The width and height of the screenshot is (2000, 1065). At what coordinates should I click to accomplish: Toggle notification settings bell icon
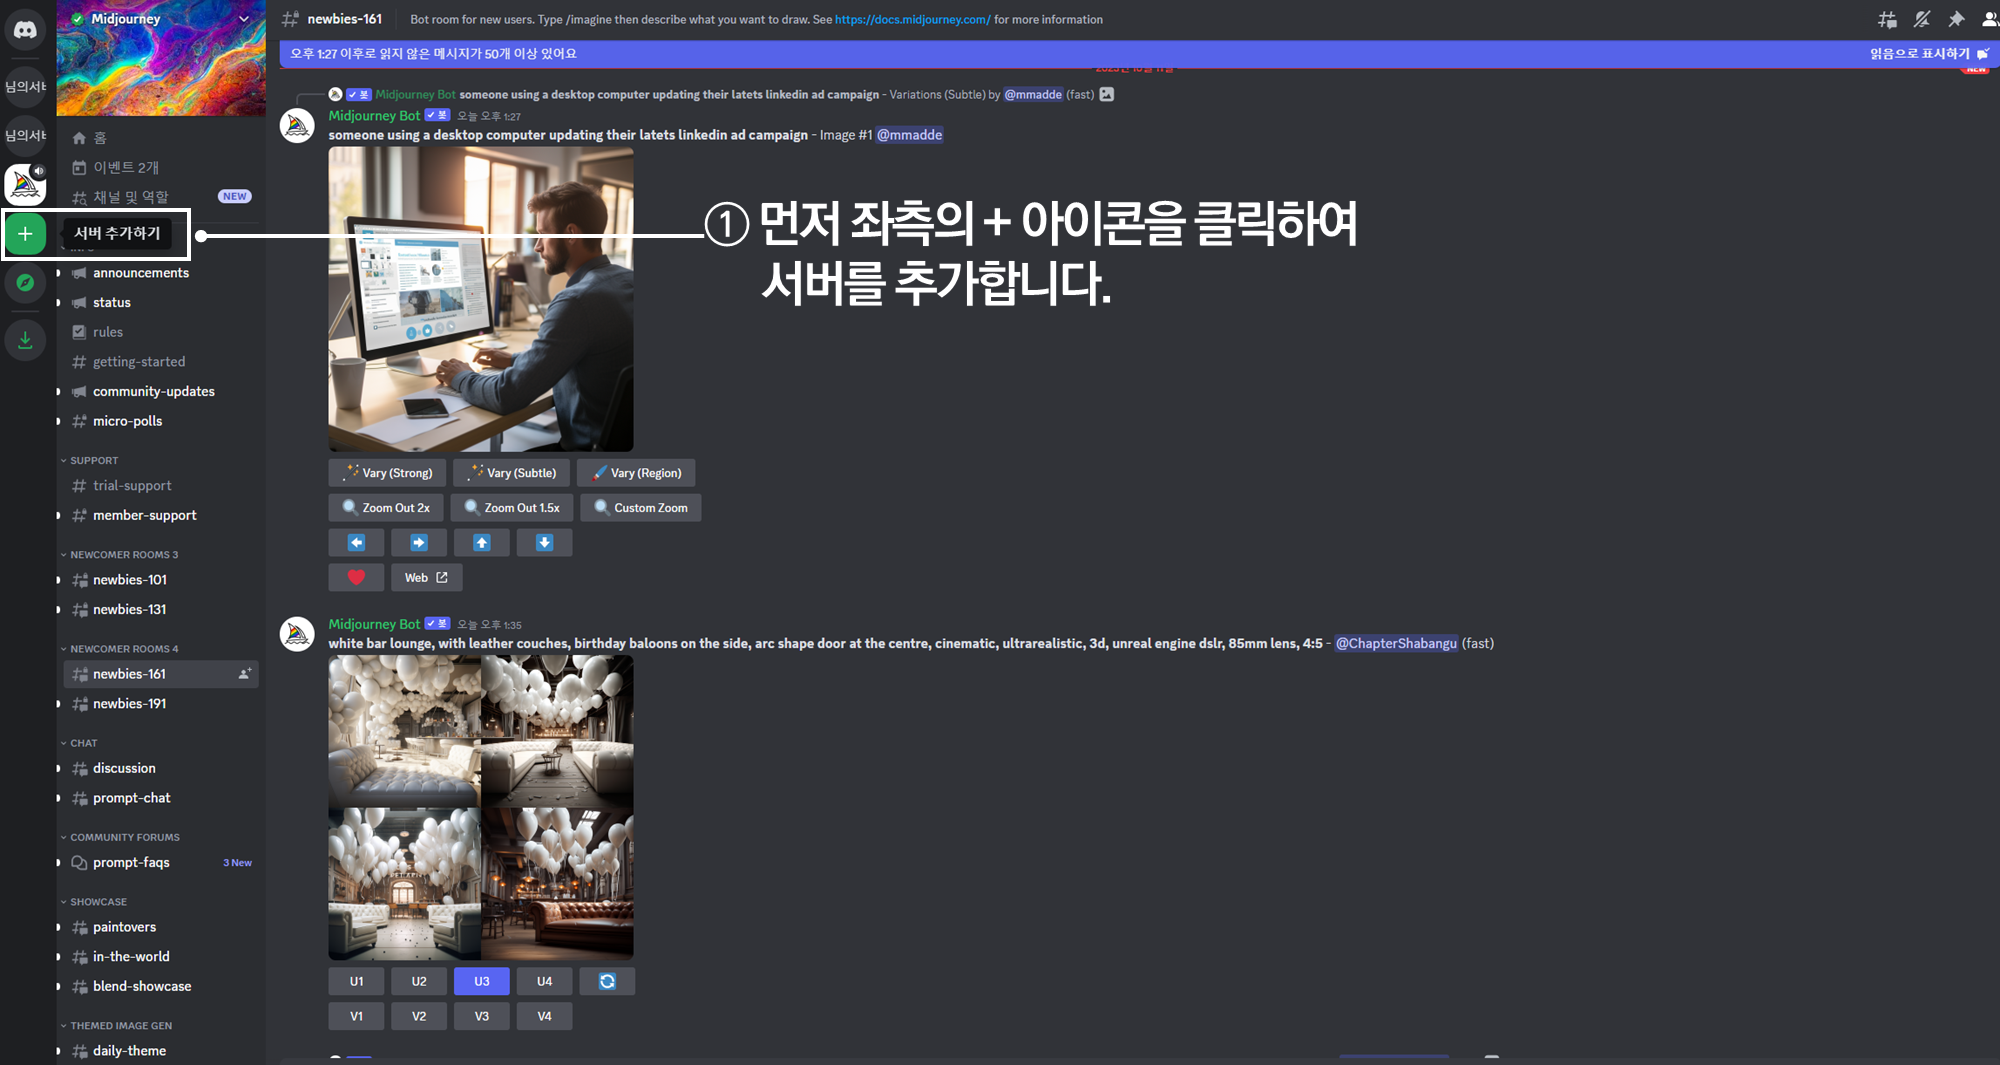pyautogui.click(x=1921, y=19)
